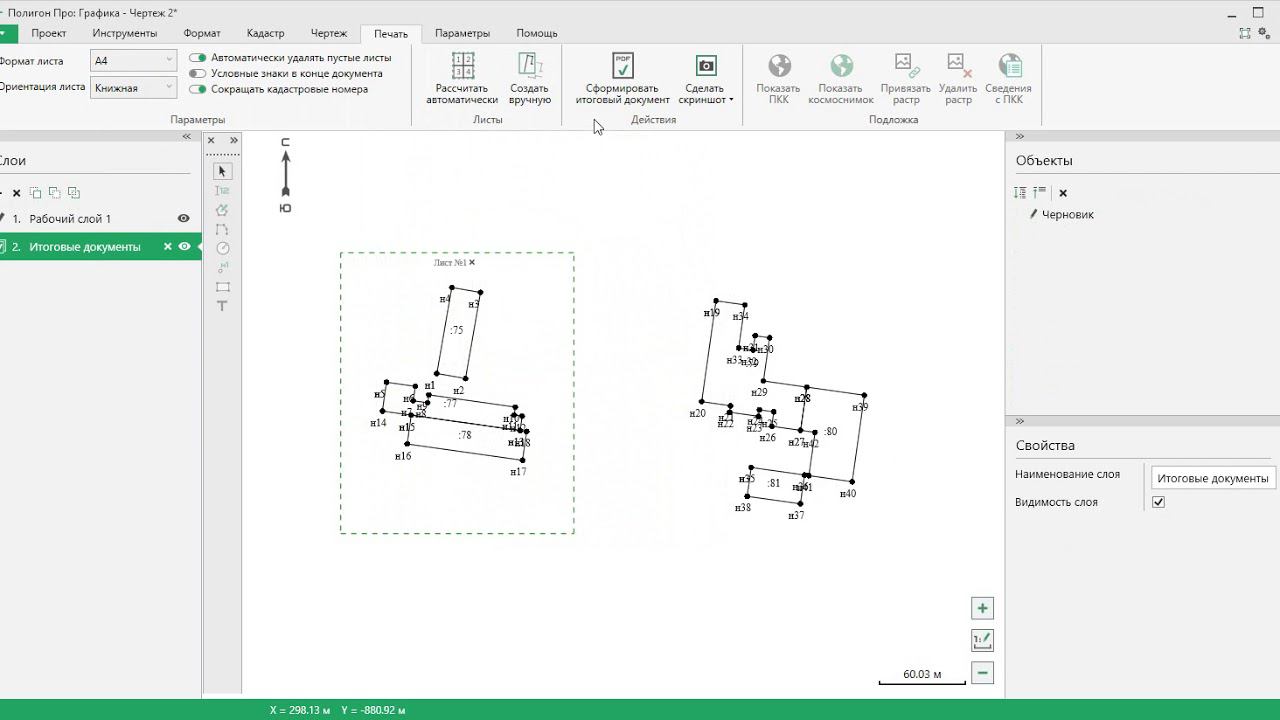The height and width of the screenshot is (720, 1280).
Task: Zoom in with the plus button
Action: (982, 608)
